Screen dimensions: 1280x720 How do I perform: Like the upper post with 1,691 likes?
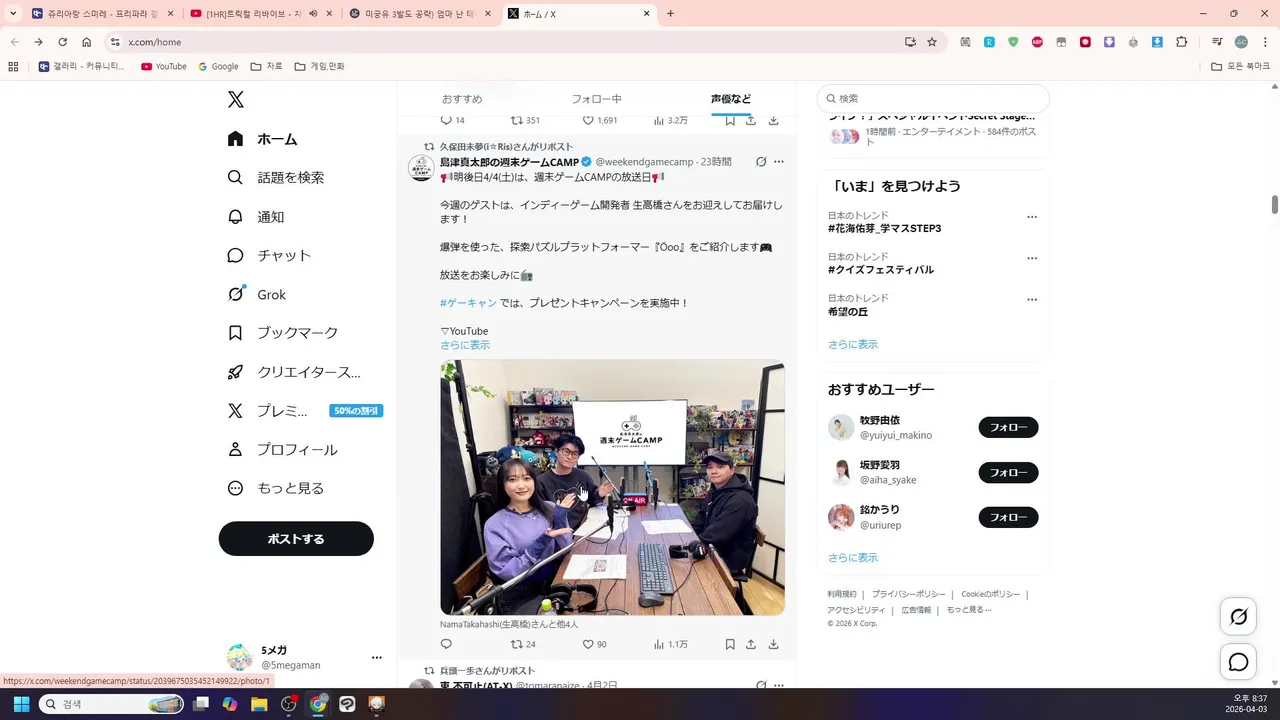(x=600, y=120)
